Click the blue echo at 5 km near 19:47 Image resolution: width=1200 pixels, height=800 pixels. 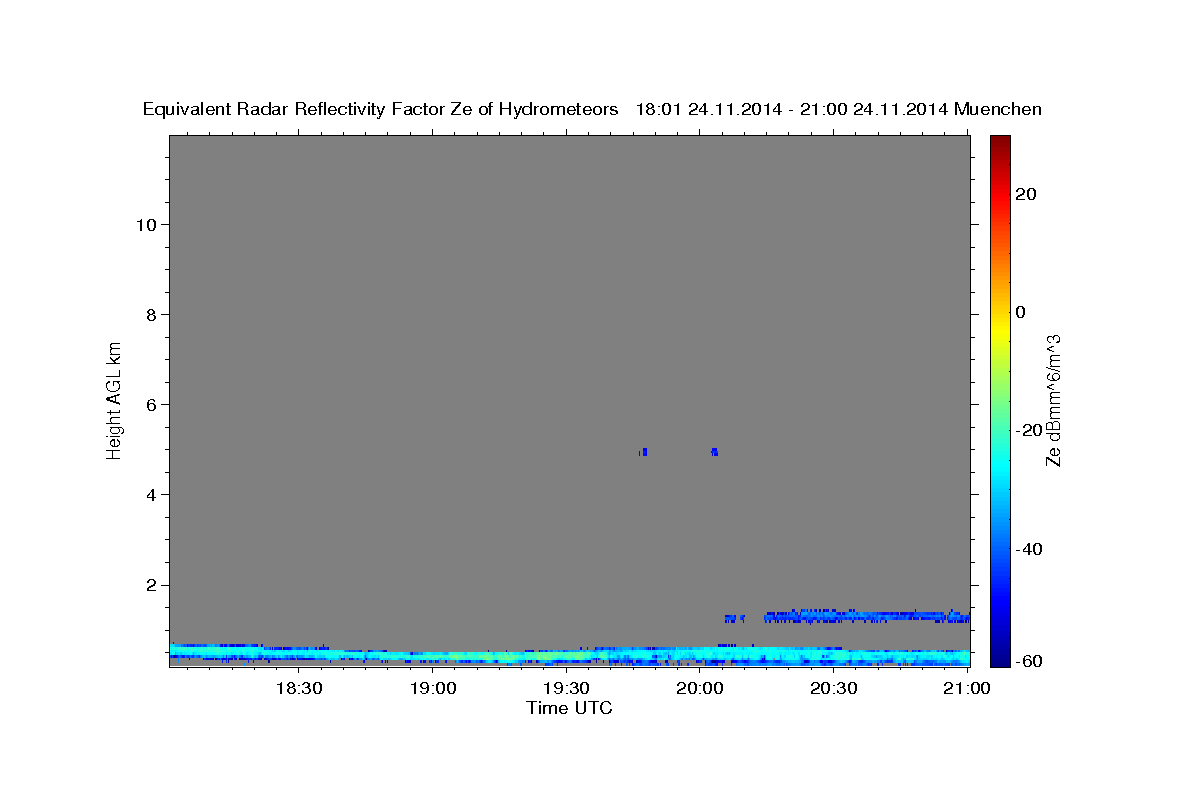coord(644,452)
